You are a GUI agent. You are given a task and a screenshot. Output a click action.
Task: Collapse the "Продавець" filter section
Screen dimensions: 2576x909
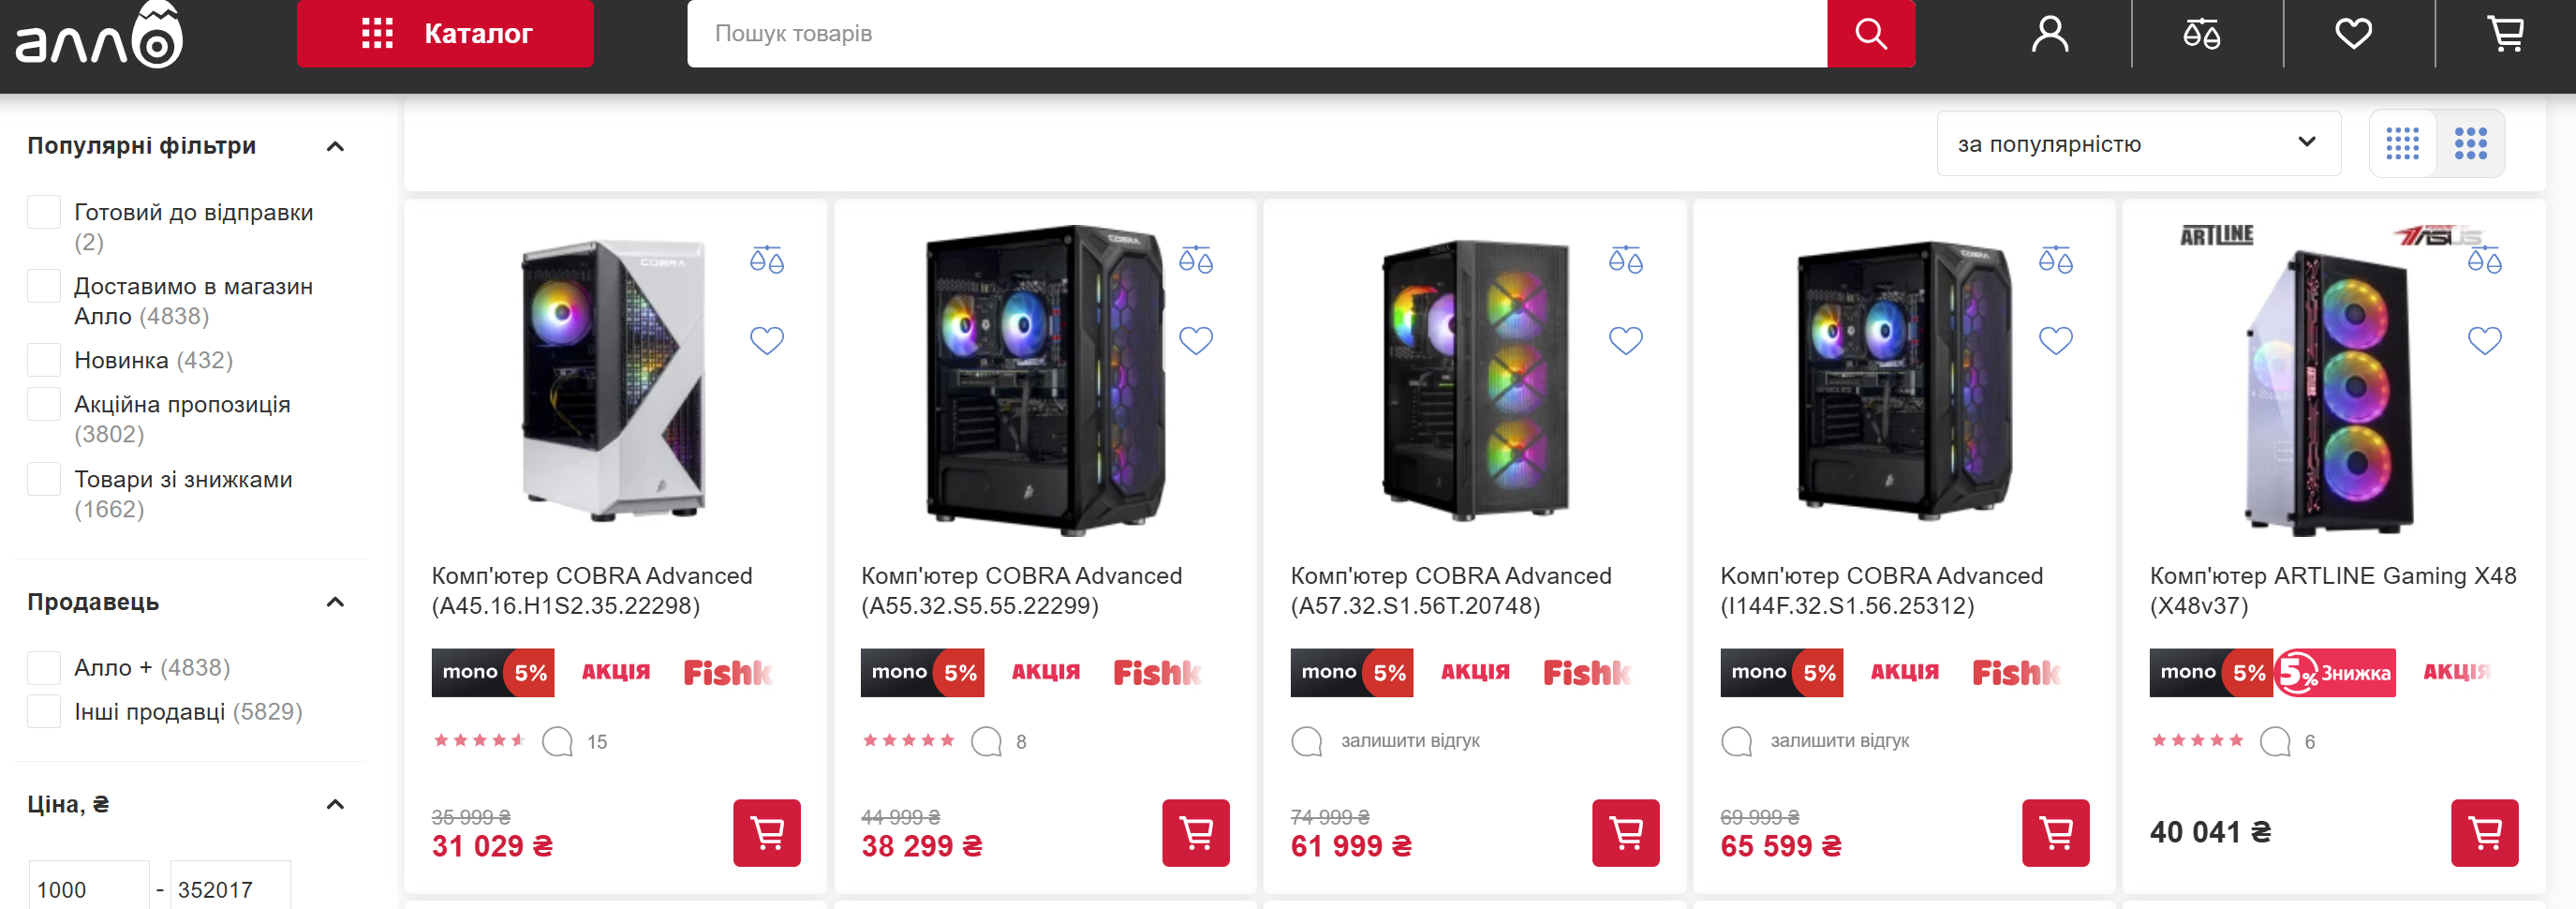[335, 602]
